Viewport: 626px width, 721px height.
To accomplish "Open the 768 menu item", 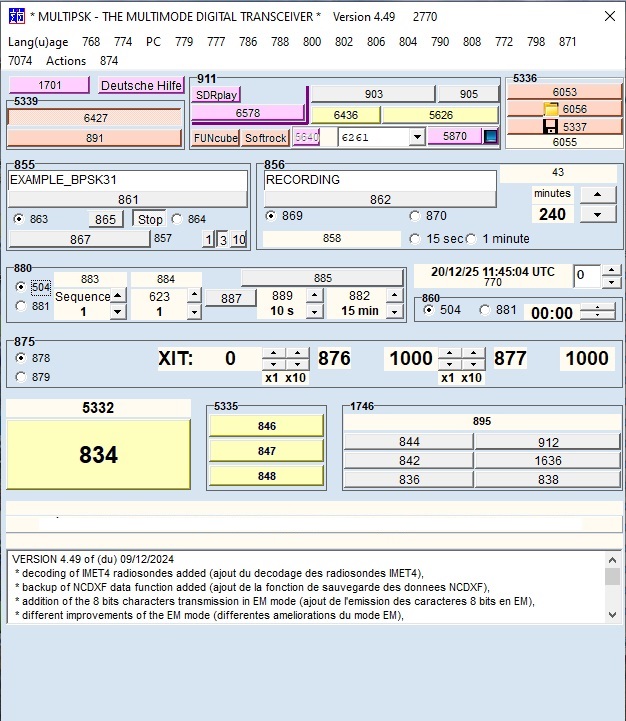I will point(91,42).
